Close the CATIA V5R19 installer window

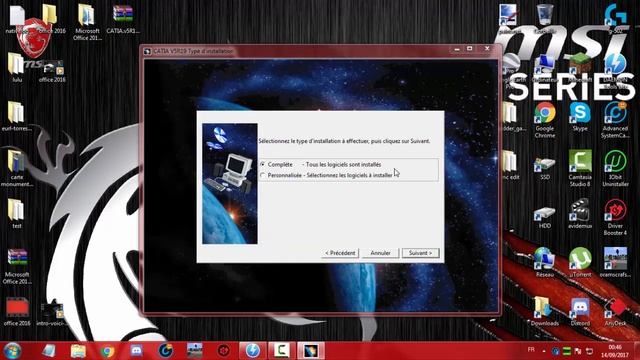pyautogui.click(x=487, y=49)
